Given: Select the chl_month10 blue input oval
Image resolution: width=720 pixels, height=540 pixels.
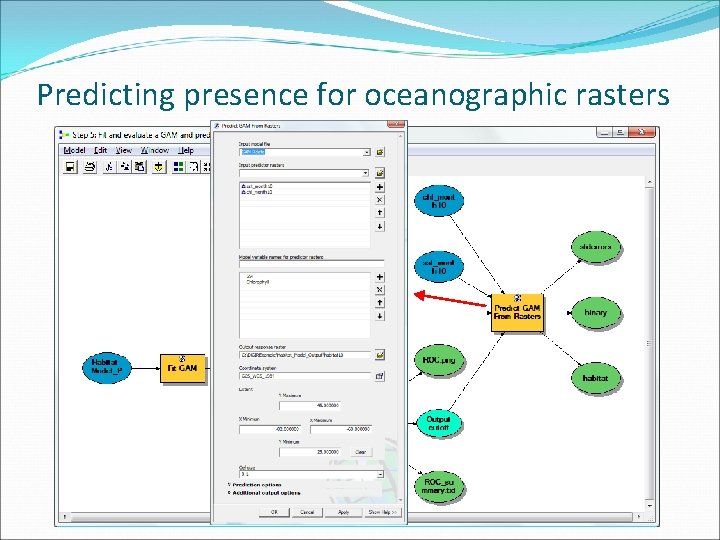Looking at the screenshot, I should (439, 201).
